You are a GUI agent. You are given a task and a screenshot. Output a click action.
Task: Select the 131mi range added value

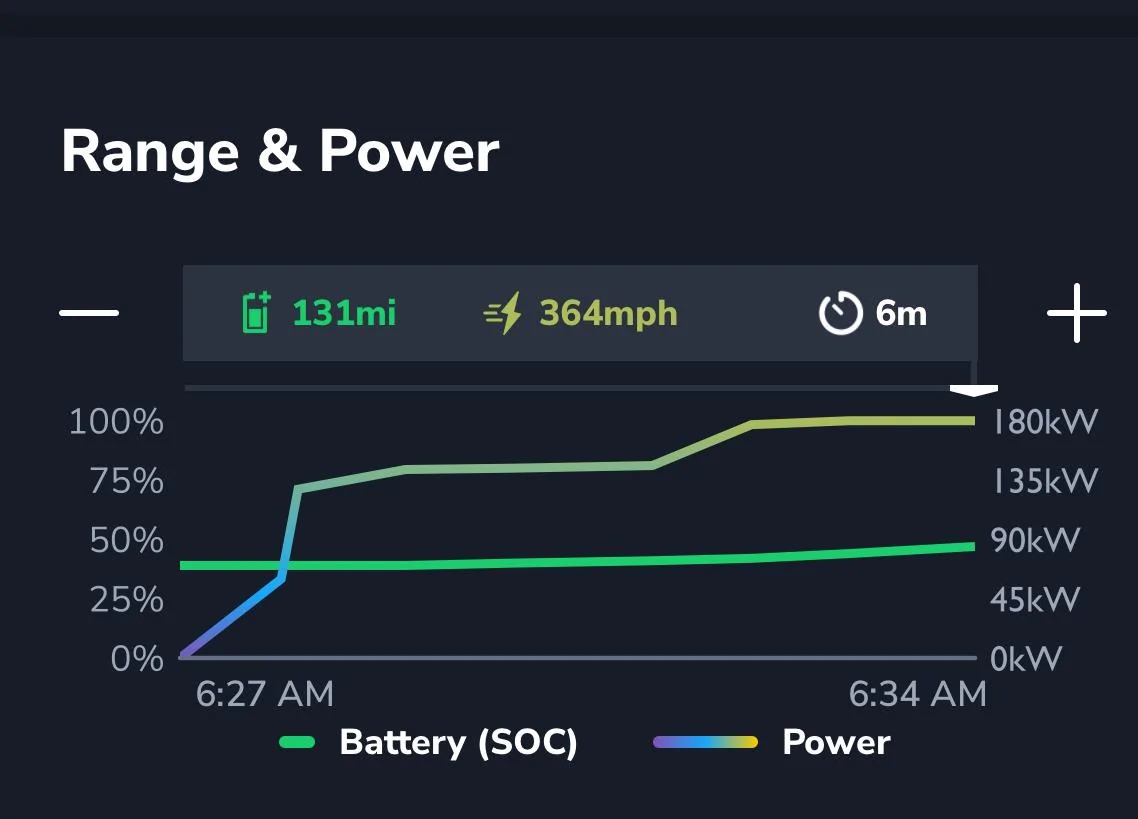344,313
